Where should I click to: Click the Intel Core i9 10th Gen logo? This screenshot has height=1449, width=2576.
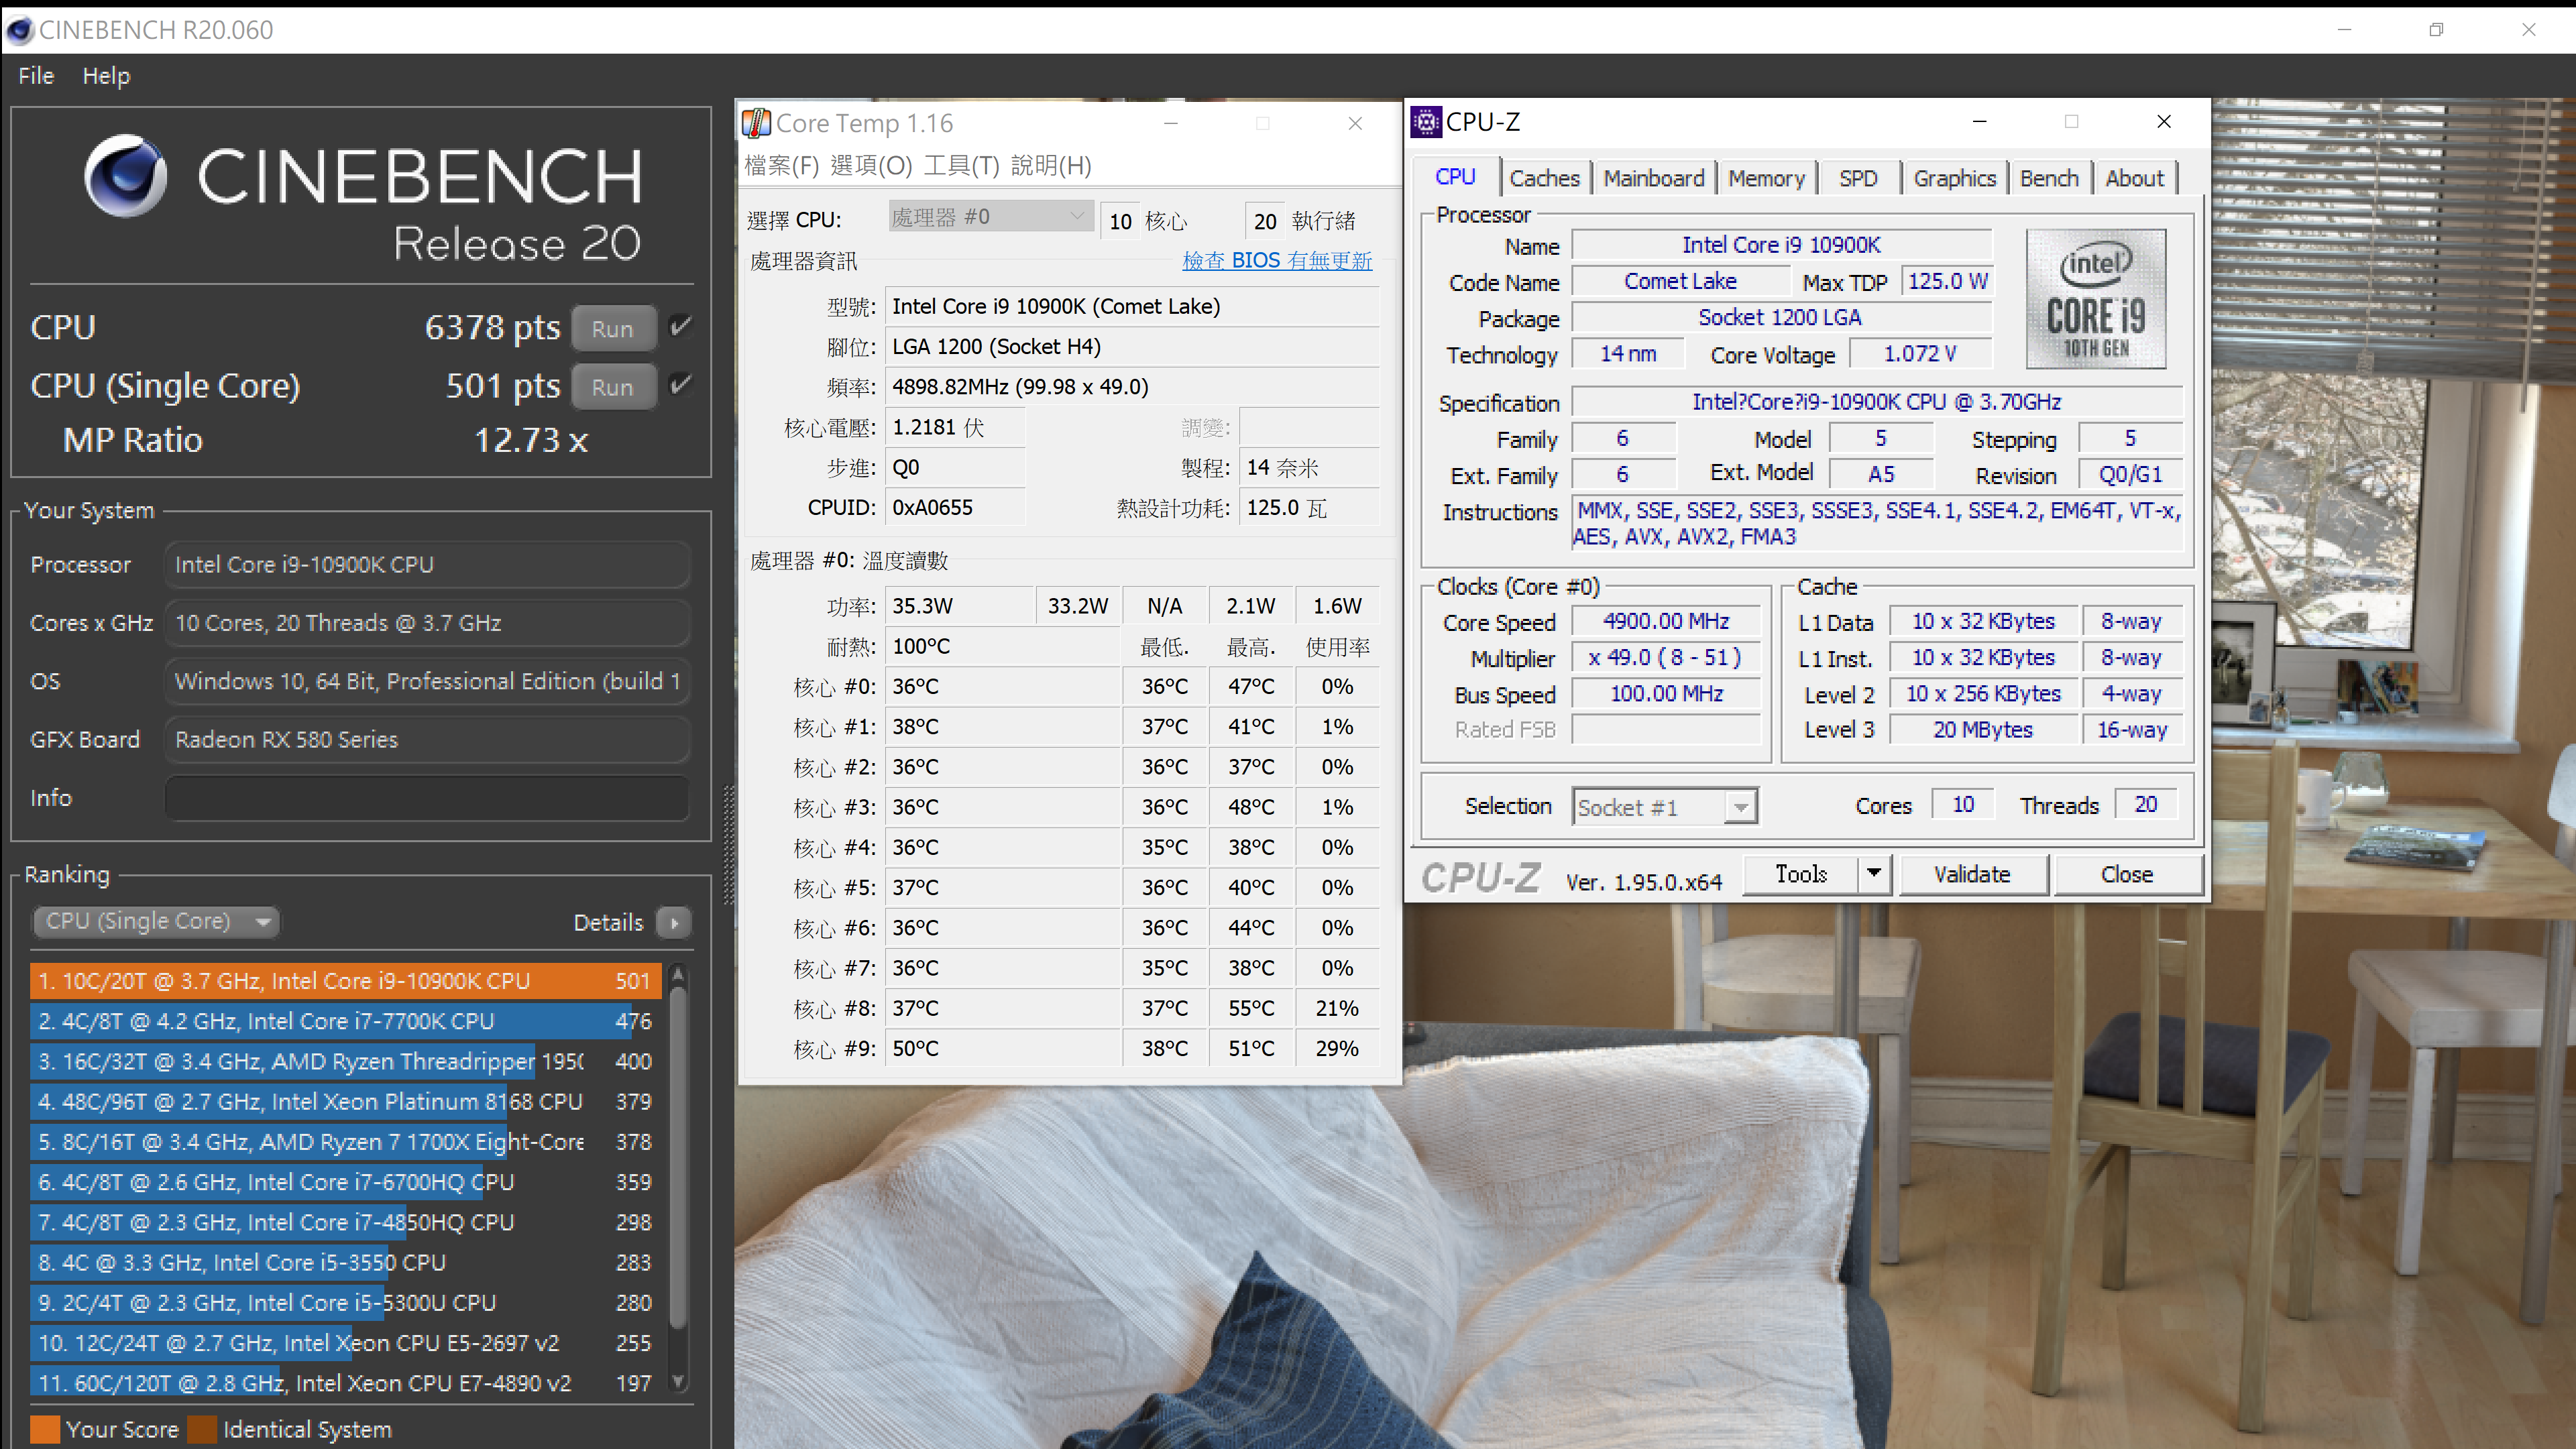coord(2096,299)
